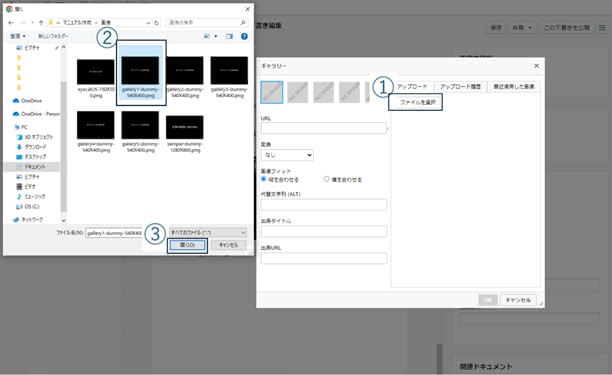This screenshot has width=612, height=375.
Task: Select PC in the navigation tree
Action: [21, 127]
